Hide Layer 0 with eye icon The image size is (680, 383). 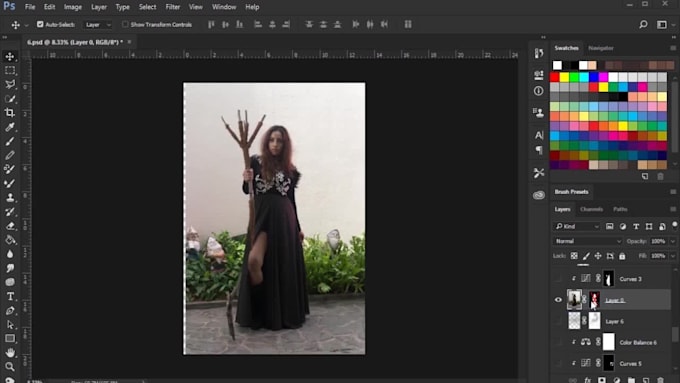tap(559, 300)
